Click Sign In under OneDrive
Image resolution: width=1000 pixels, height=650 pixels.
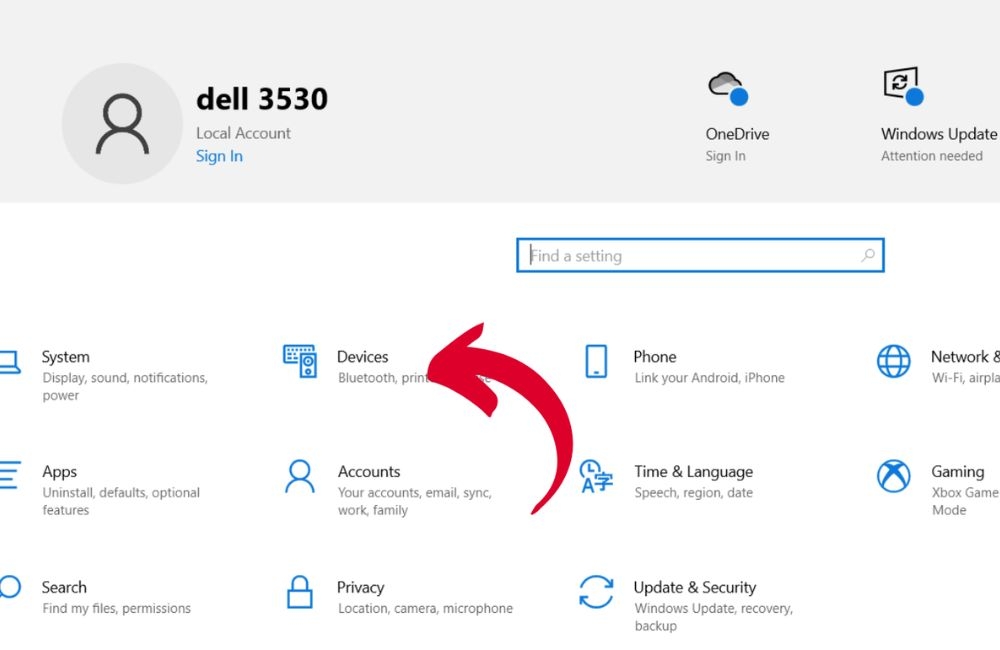click(725, 156)
